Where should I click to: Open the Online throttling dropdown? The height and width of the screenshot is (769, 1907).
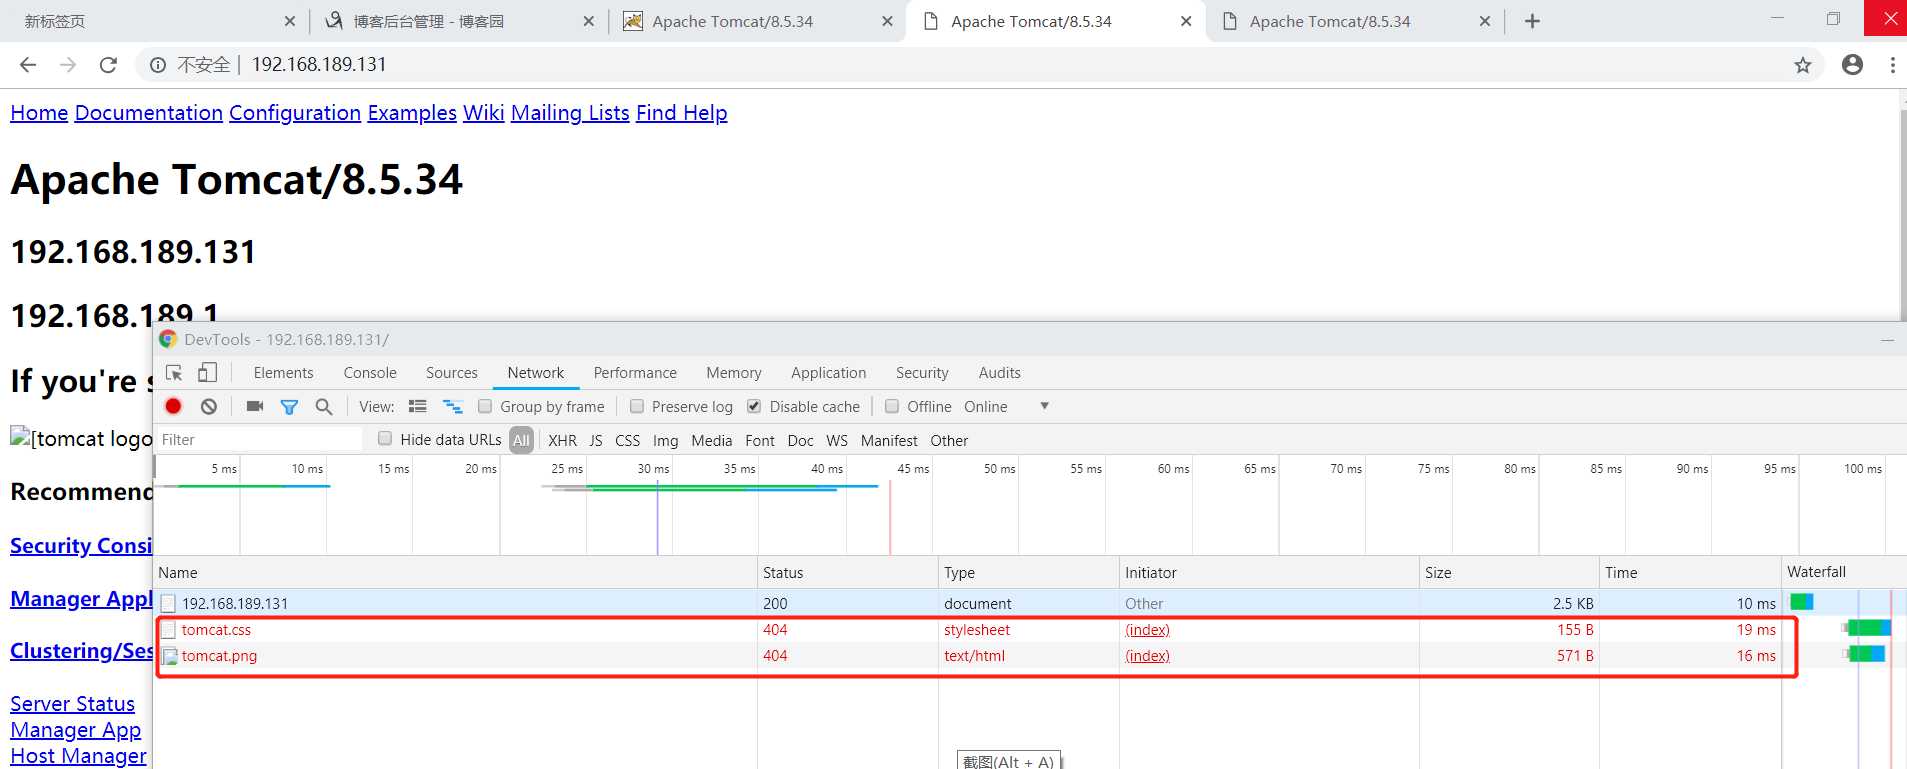pyautogui.click(x=1006, y=407)
